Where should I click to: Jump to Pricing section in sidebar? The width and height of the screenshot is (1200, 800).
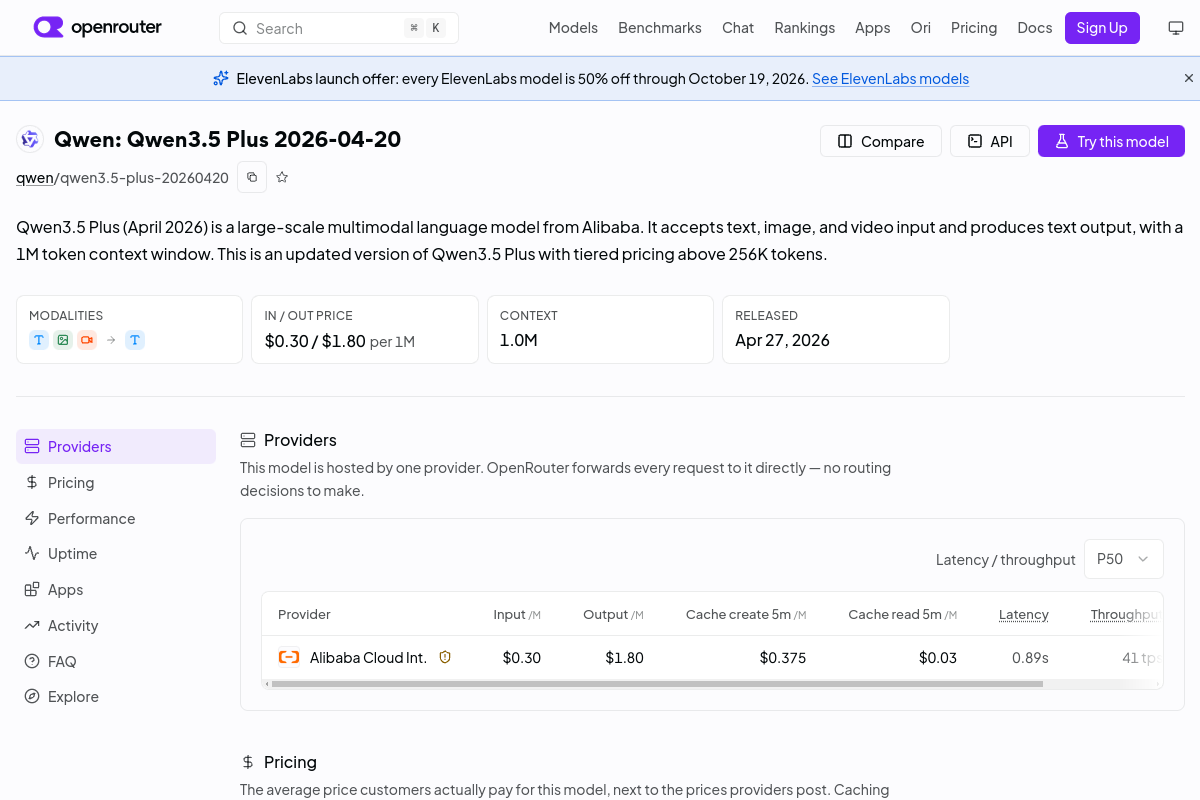(116, 482)
